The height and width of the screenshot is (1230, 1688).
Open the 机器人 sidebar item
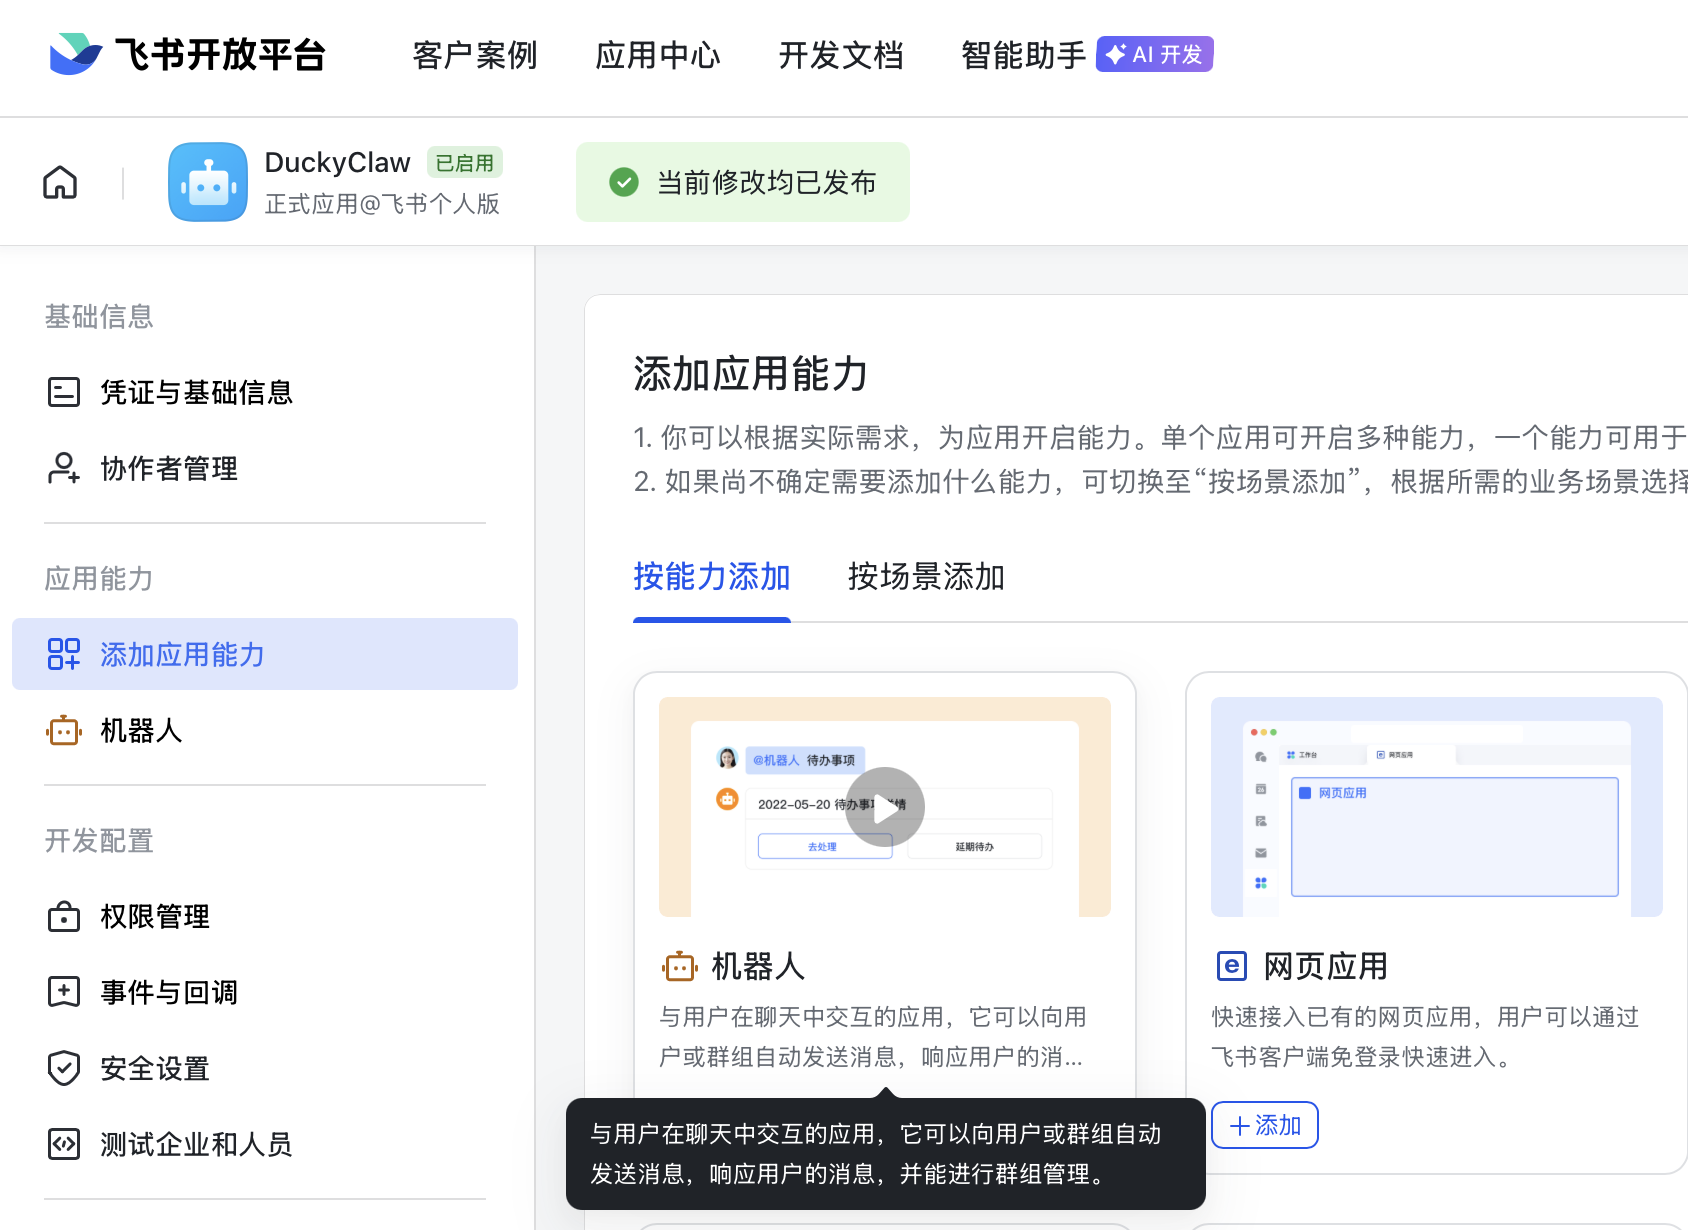[x=141, y=731]
